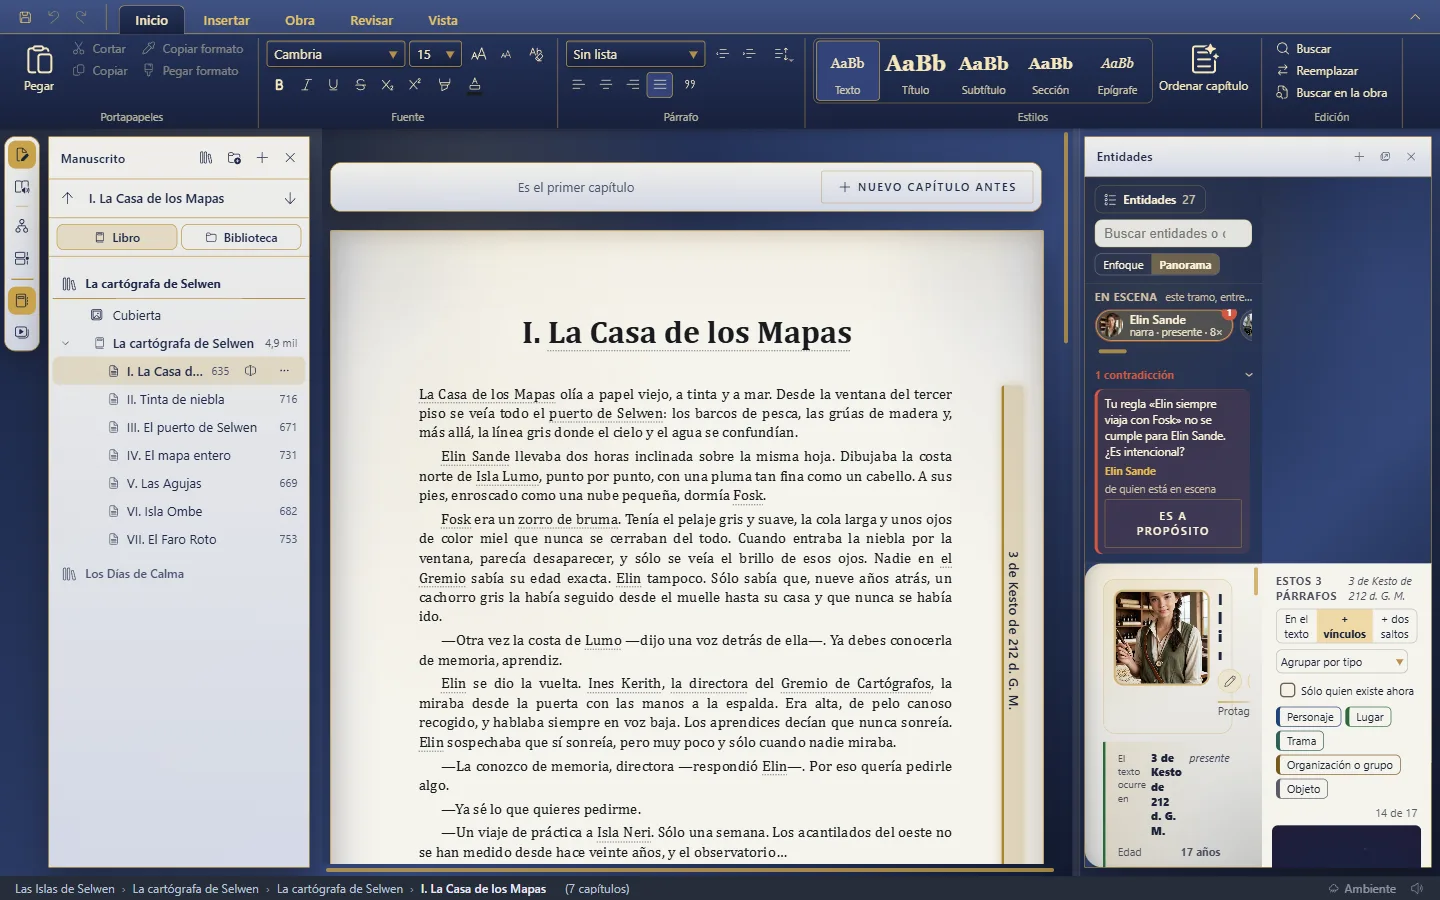Click Ordenar capítulo icon
Screen dimensions: 1440x900
[x=1204, y=58]
